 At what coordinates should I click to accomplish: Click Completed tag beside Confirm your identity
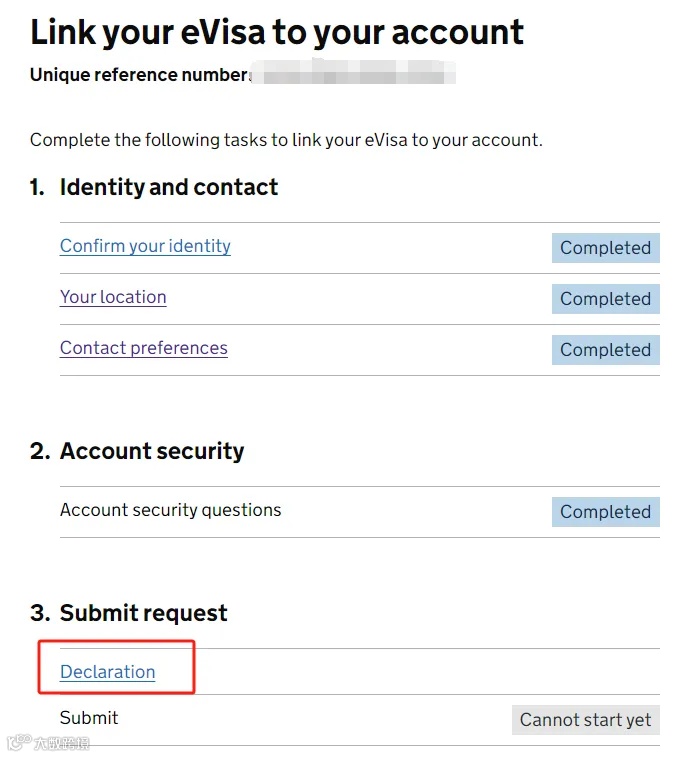[x=606, y=248]
